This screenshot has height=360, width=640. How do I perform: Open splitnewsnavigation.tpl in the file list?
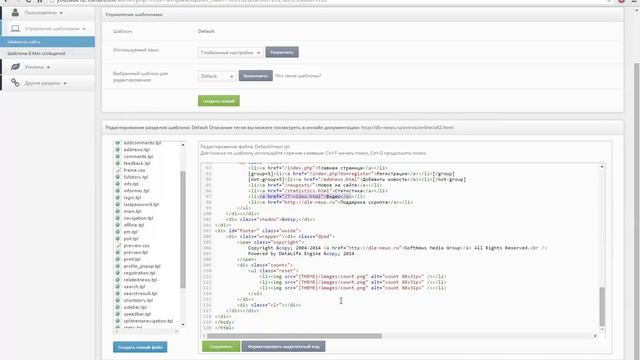point(148,321)
